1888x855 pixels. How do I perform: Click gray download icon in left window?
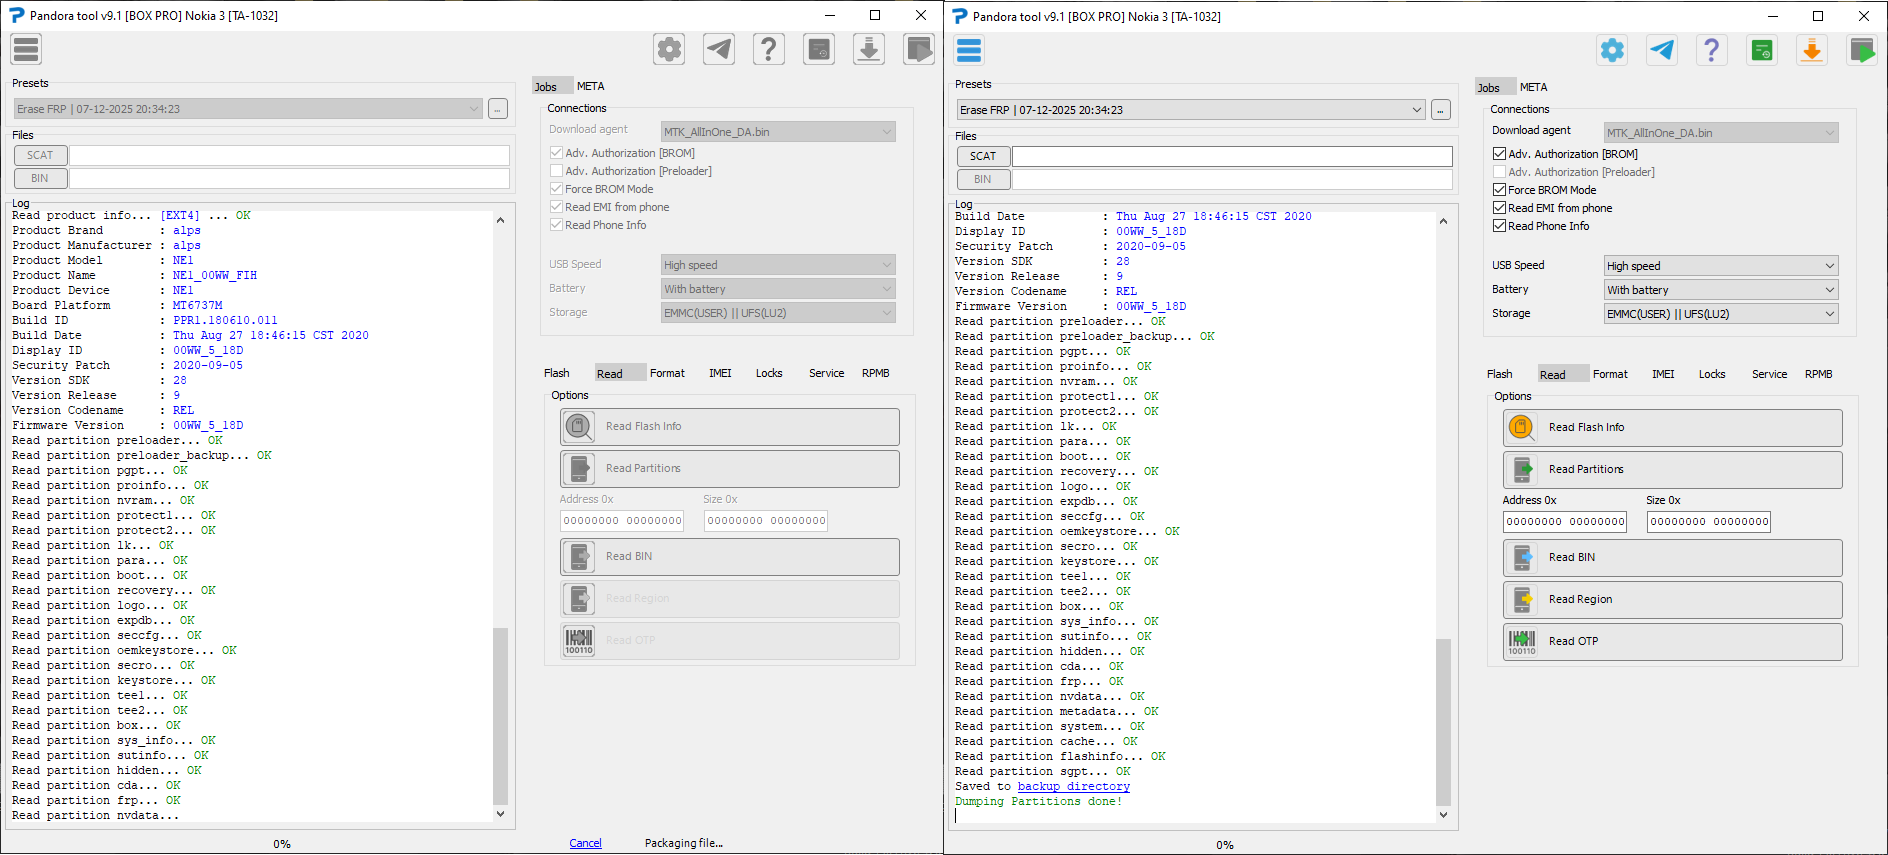(x=869, y=49)
